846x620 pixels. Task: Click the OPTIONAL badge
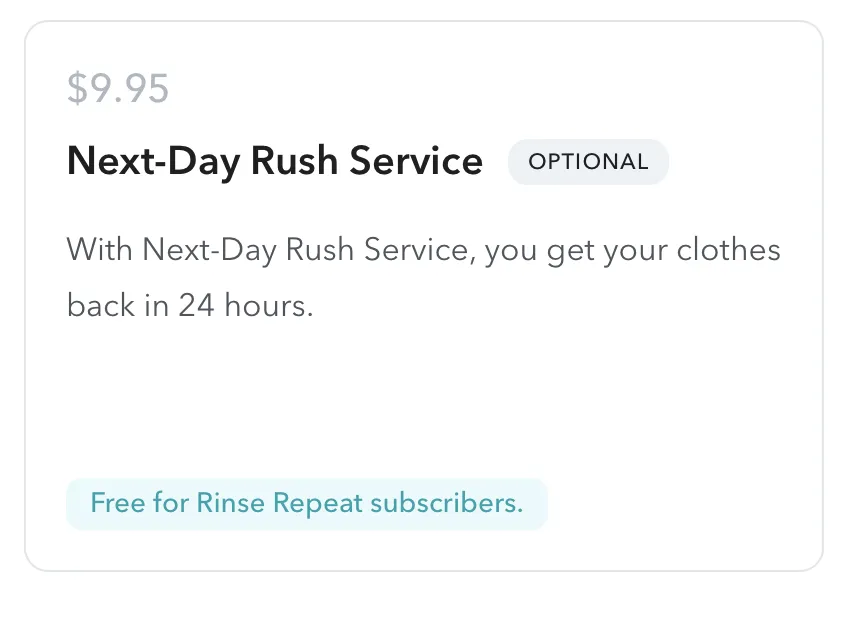pos(588,162)
